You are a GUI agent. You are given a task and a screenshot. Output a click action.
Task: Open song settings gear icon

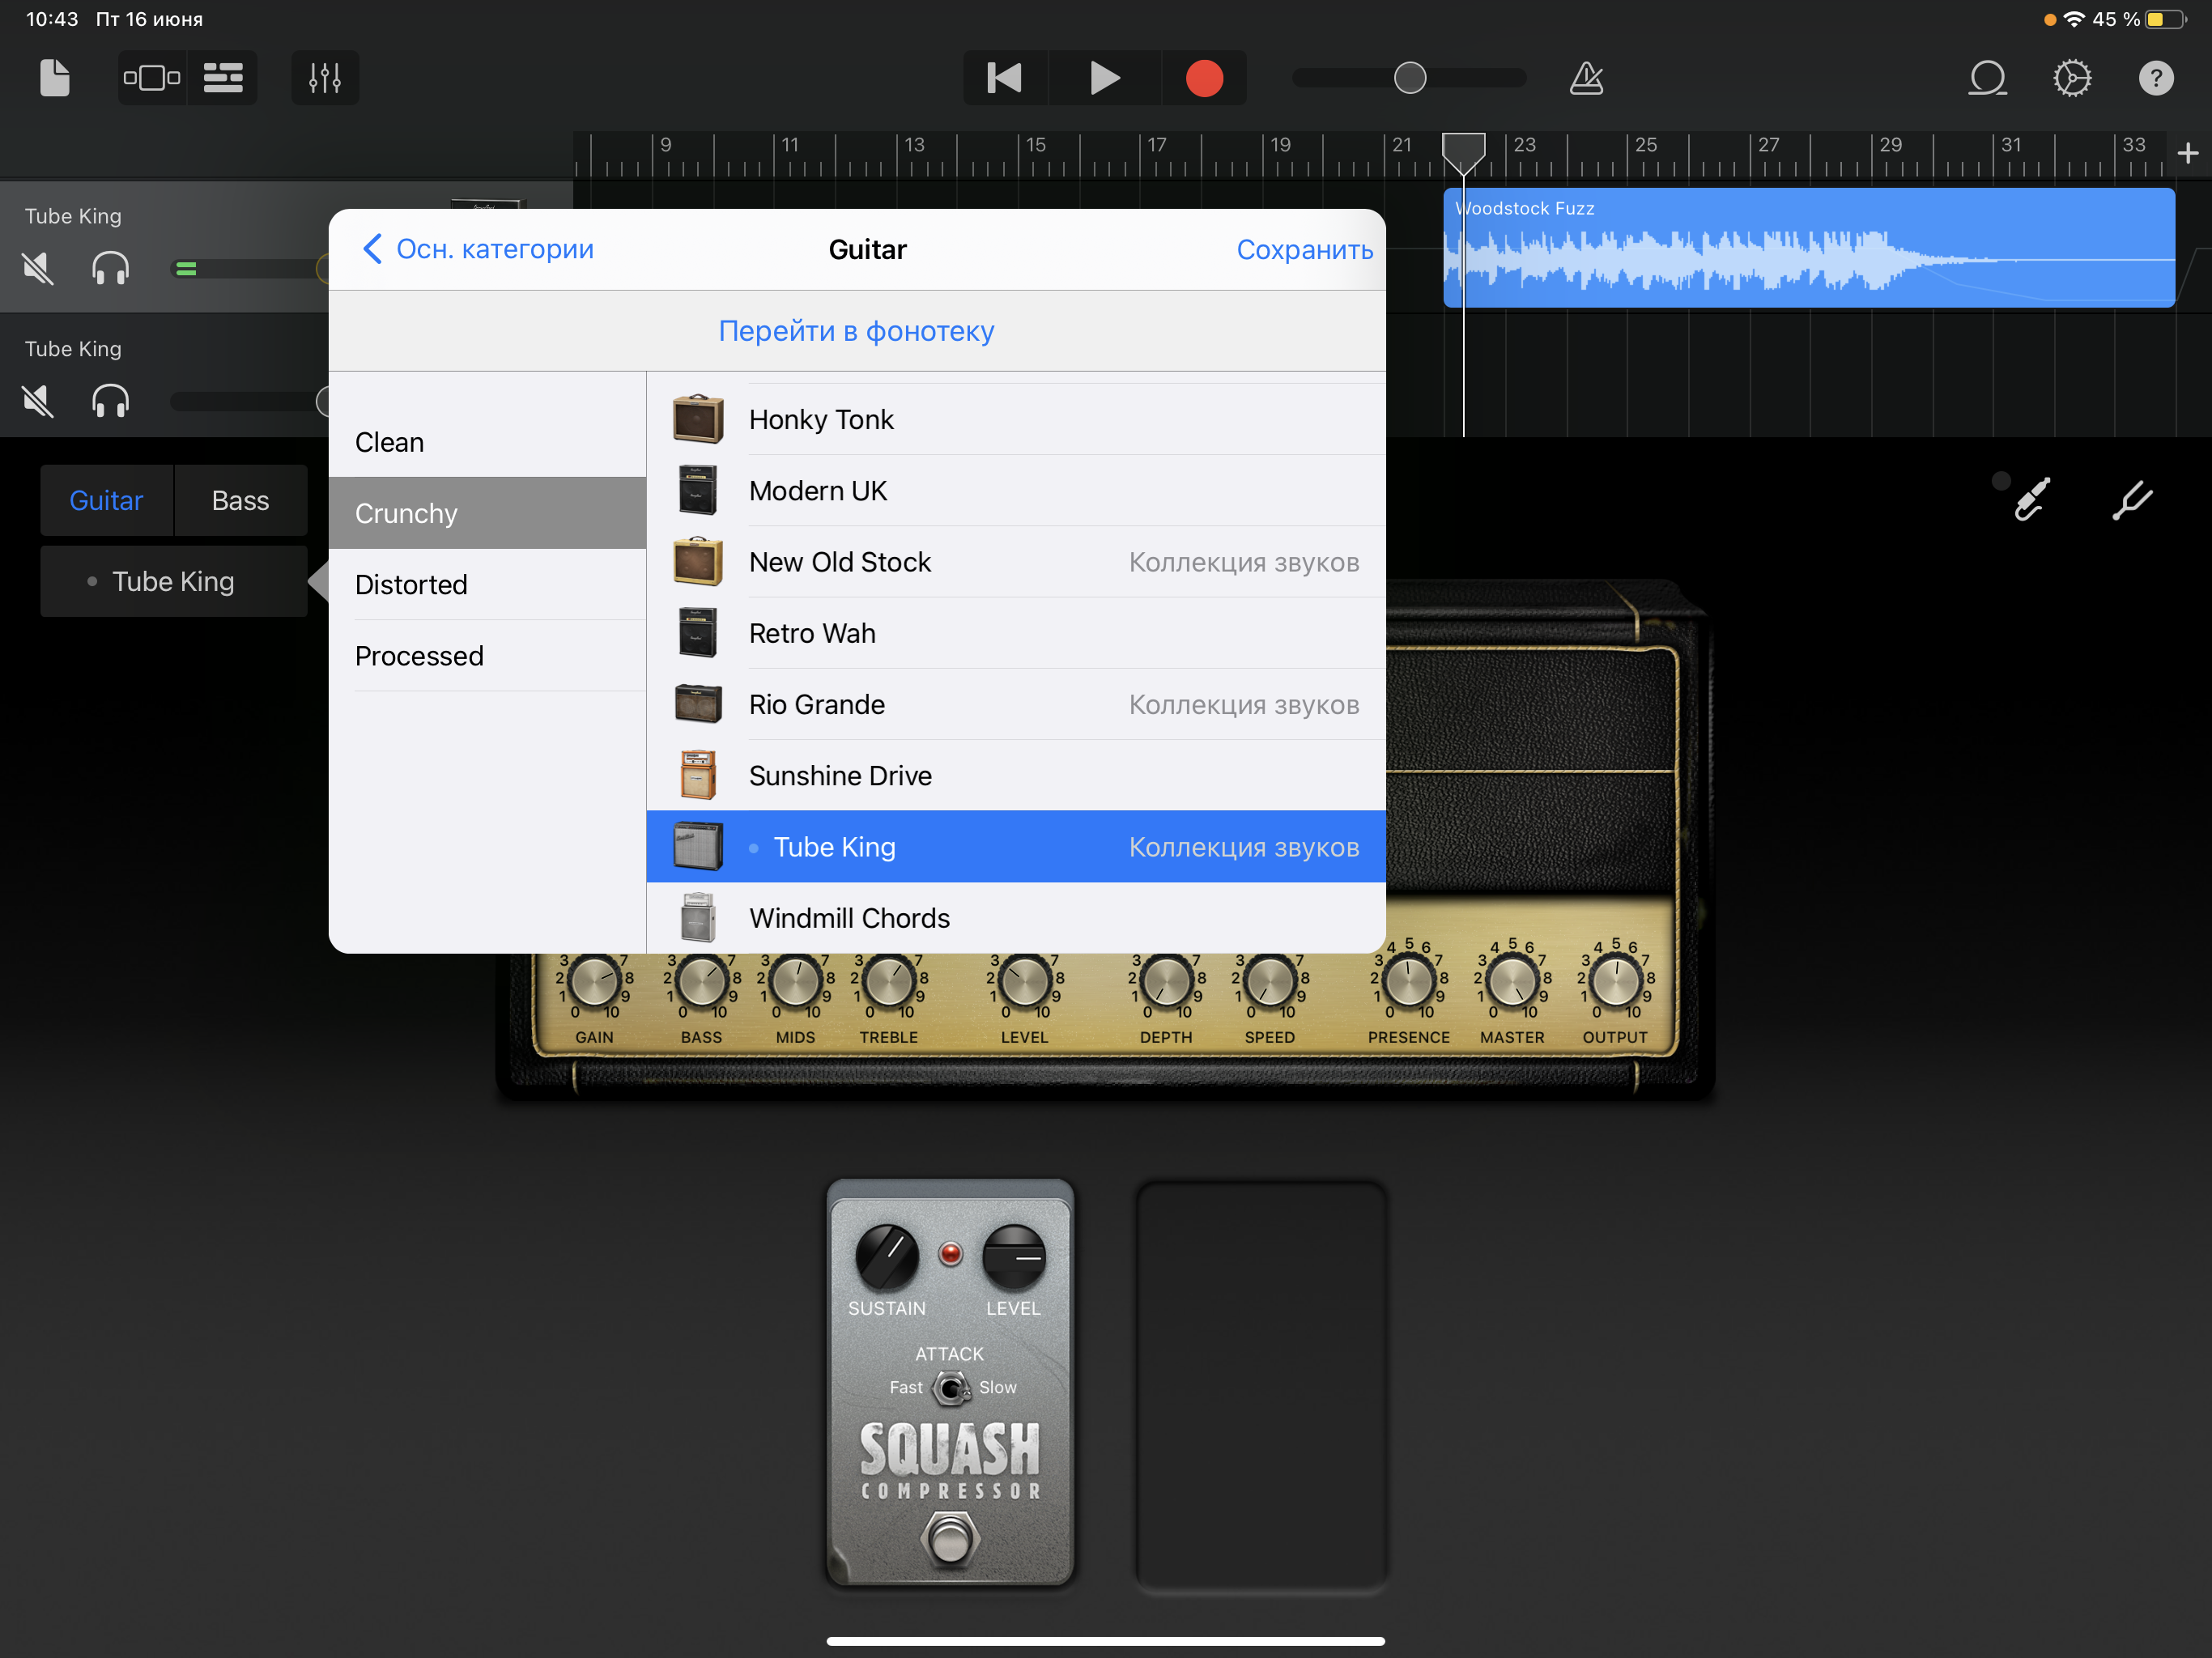(x=2072, y=78)
